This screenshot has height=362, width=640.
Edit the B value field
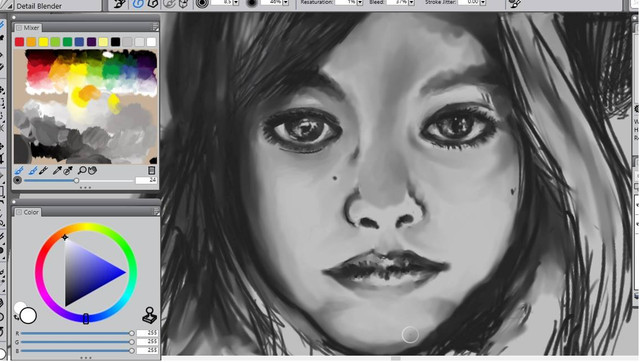[147, 350]
